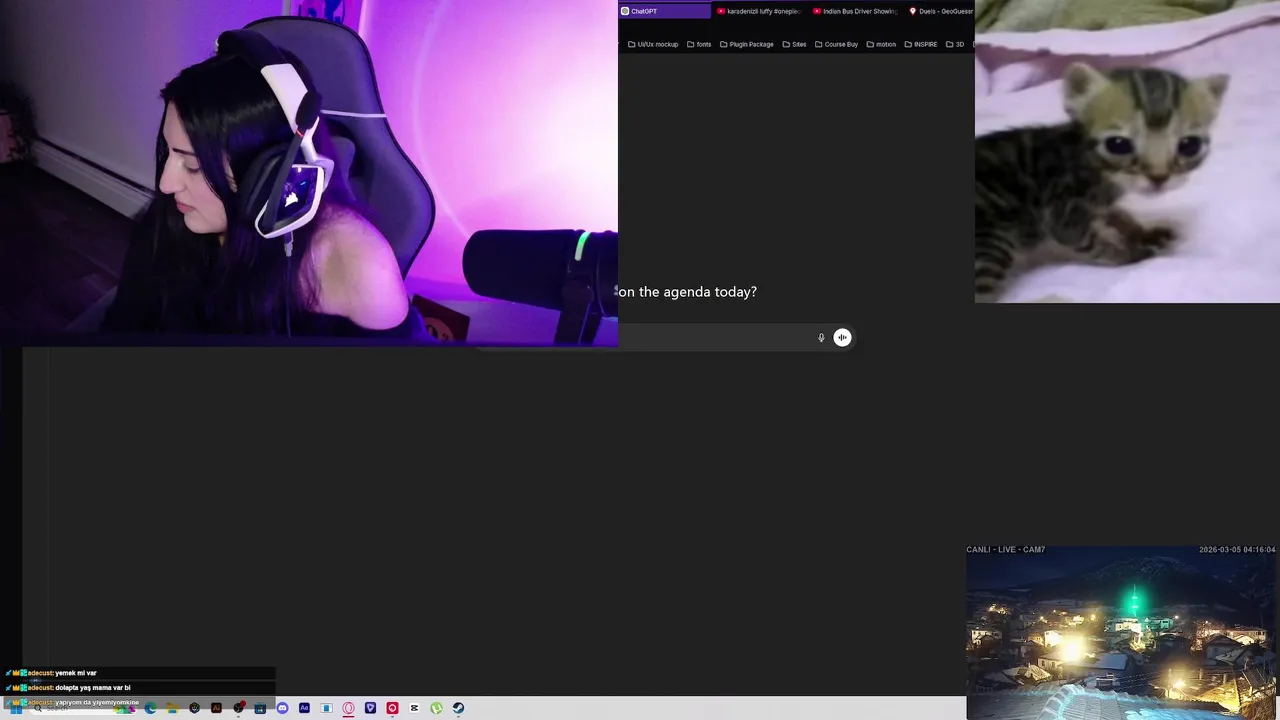Click the "CANLI - LIVE - CAM7" label
The width and height of the screenshot is (1280, 720).
1005,549
